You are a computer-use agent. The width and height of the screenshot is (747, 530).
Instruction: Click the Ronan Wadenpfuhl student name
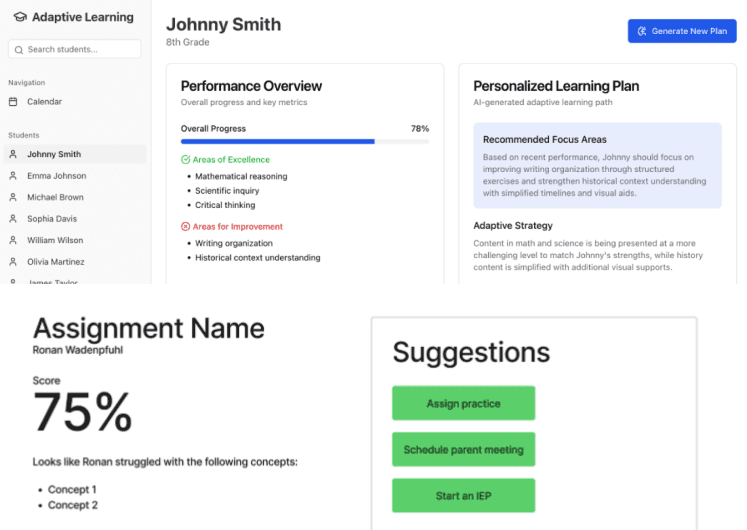coord(78,350)
